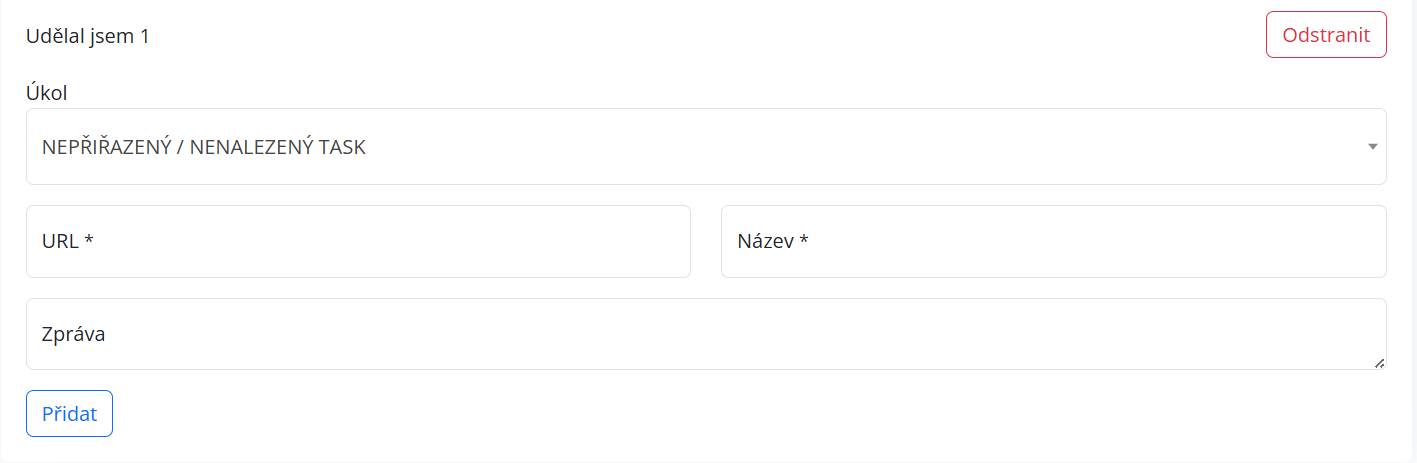Click the Zpráva textarea resize handle
The width and height of the screenshot is (1417, 463).
tap(1380, 363)
